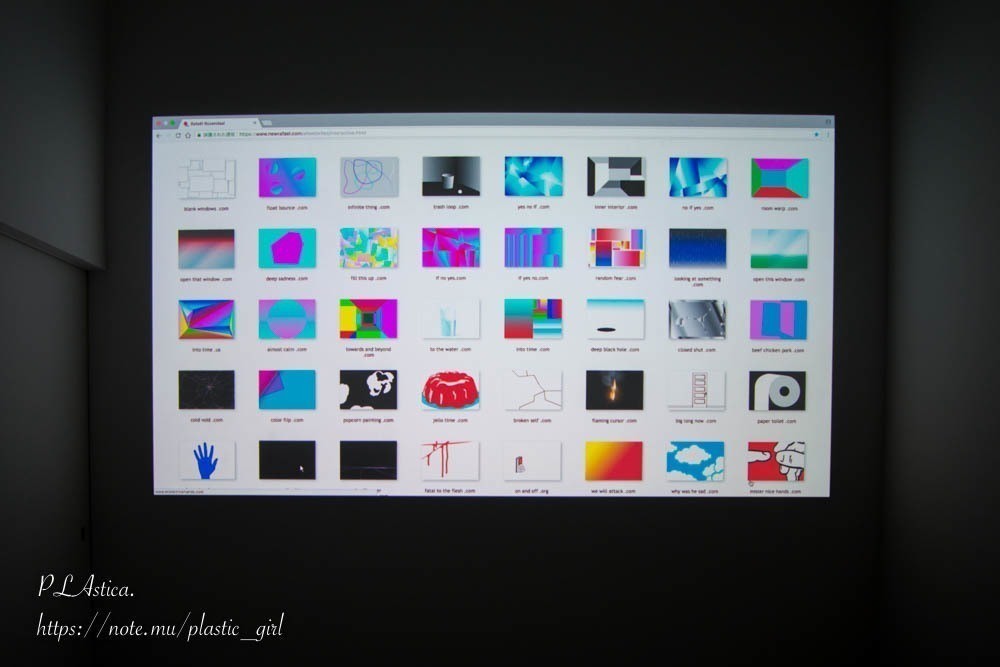Open the red jello time thumbnail
This screenshot has width=1000, height=667.
450,390
